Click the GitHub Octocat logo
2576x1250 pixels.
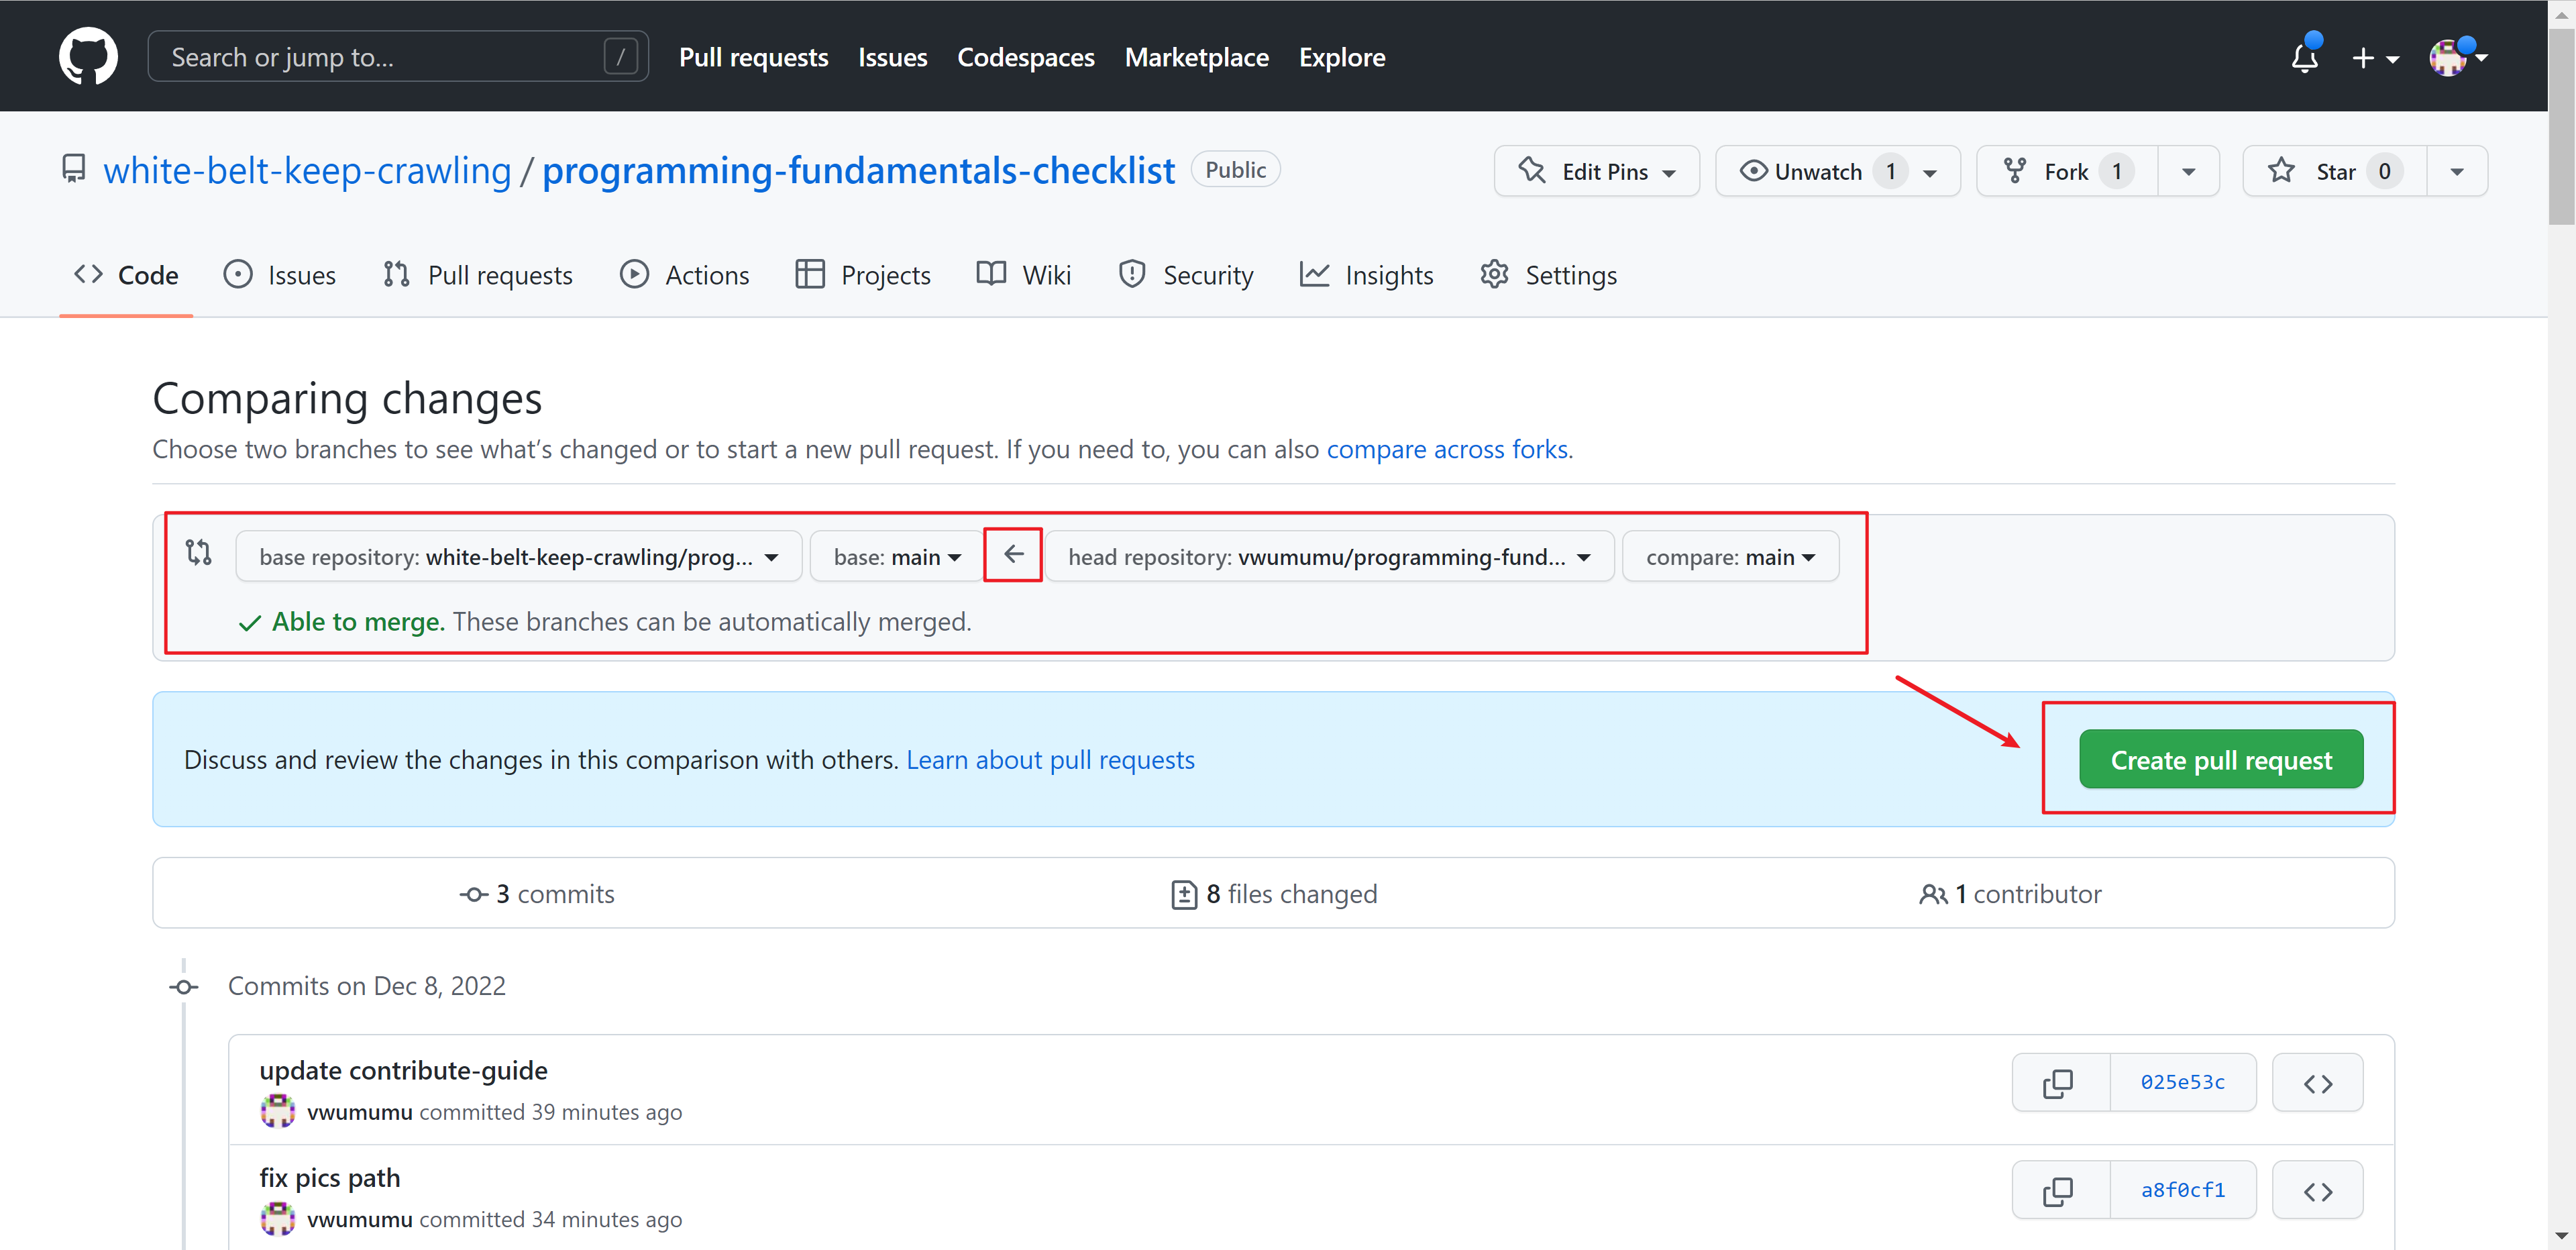pos(88,56)
